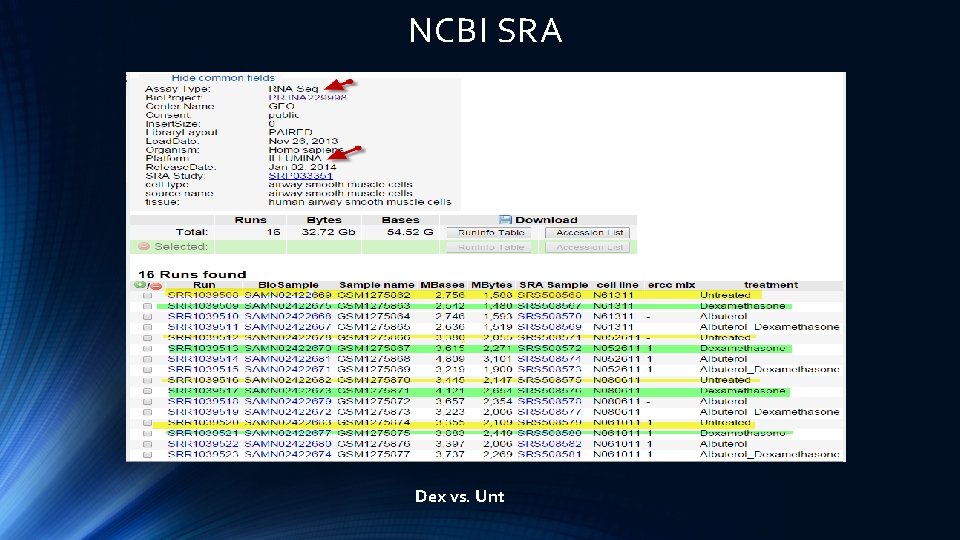The height and width of the screenshot is (540, 960).
Task: Click 'human airway smooth muscle cells' tissue value
Action: coord(359,201)
